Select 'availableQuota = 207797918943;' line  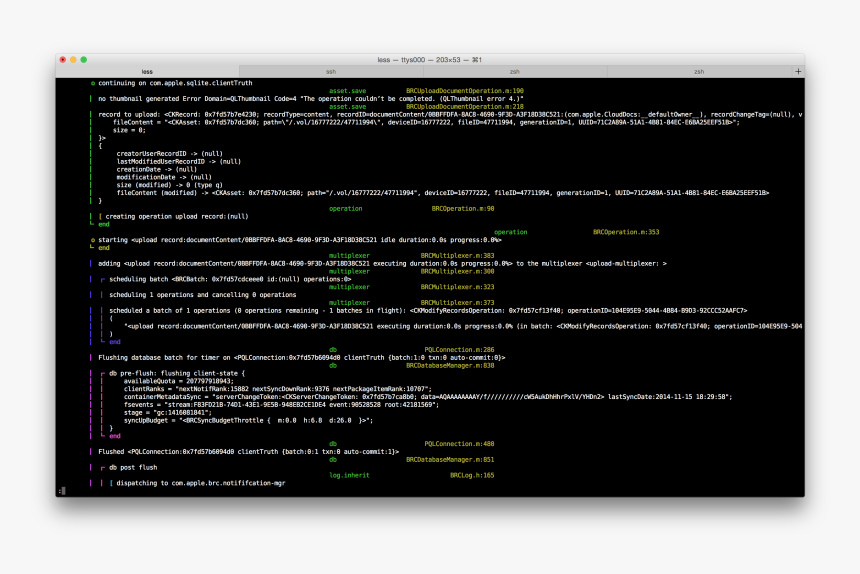(179, 382)
